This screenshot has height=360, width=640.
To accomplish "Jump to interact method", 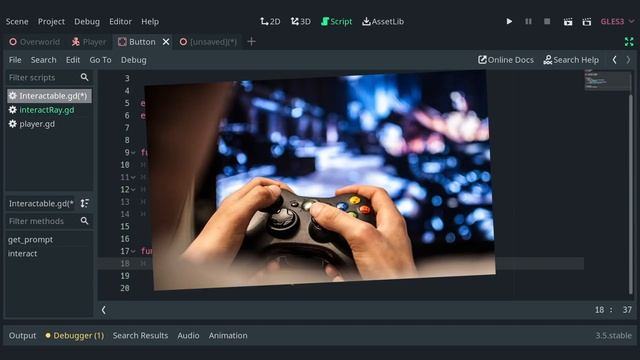I will point(22,253).
